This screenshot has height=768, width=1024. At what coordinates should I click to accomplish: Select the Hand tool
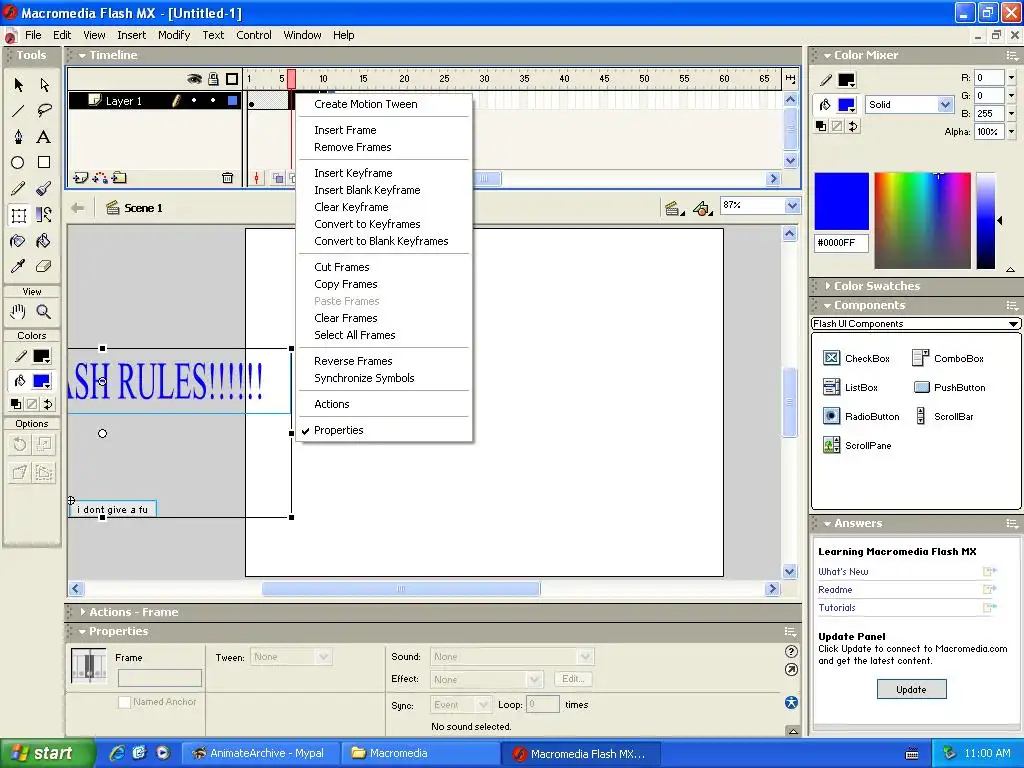tap(18, 312)
